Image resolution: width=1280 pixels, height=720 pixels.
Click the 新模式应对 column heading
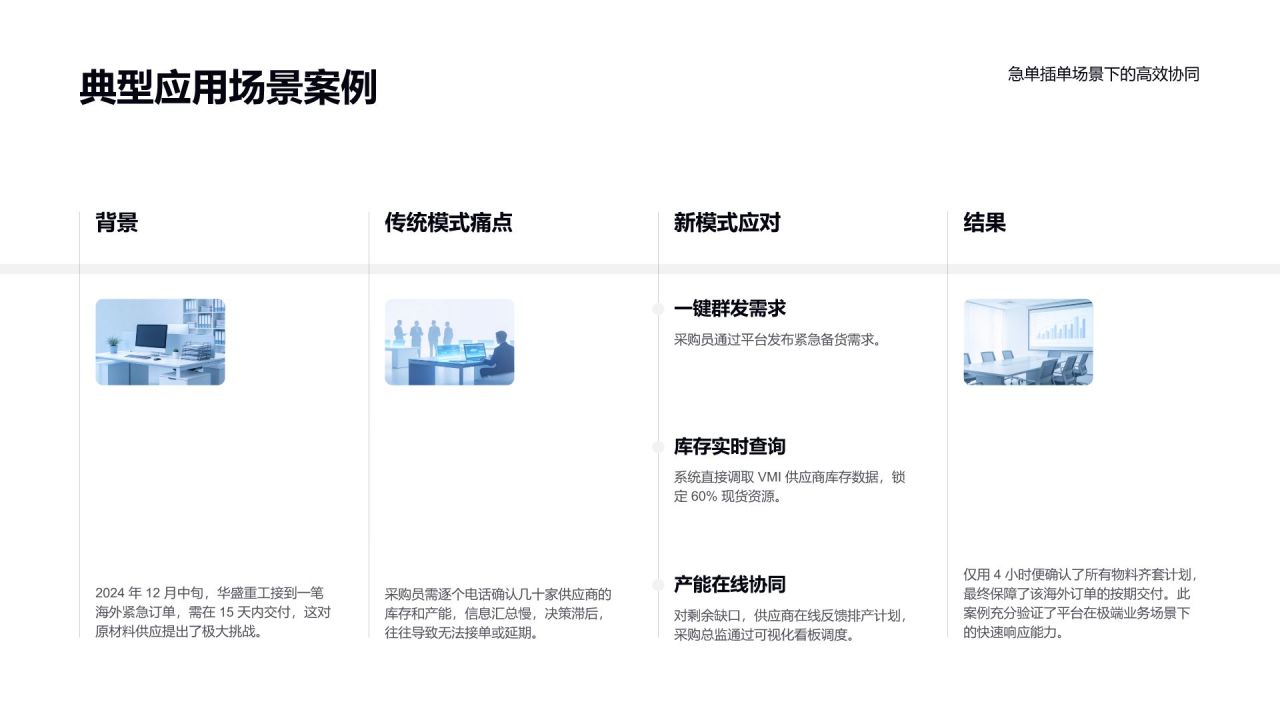coord(727,223)
